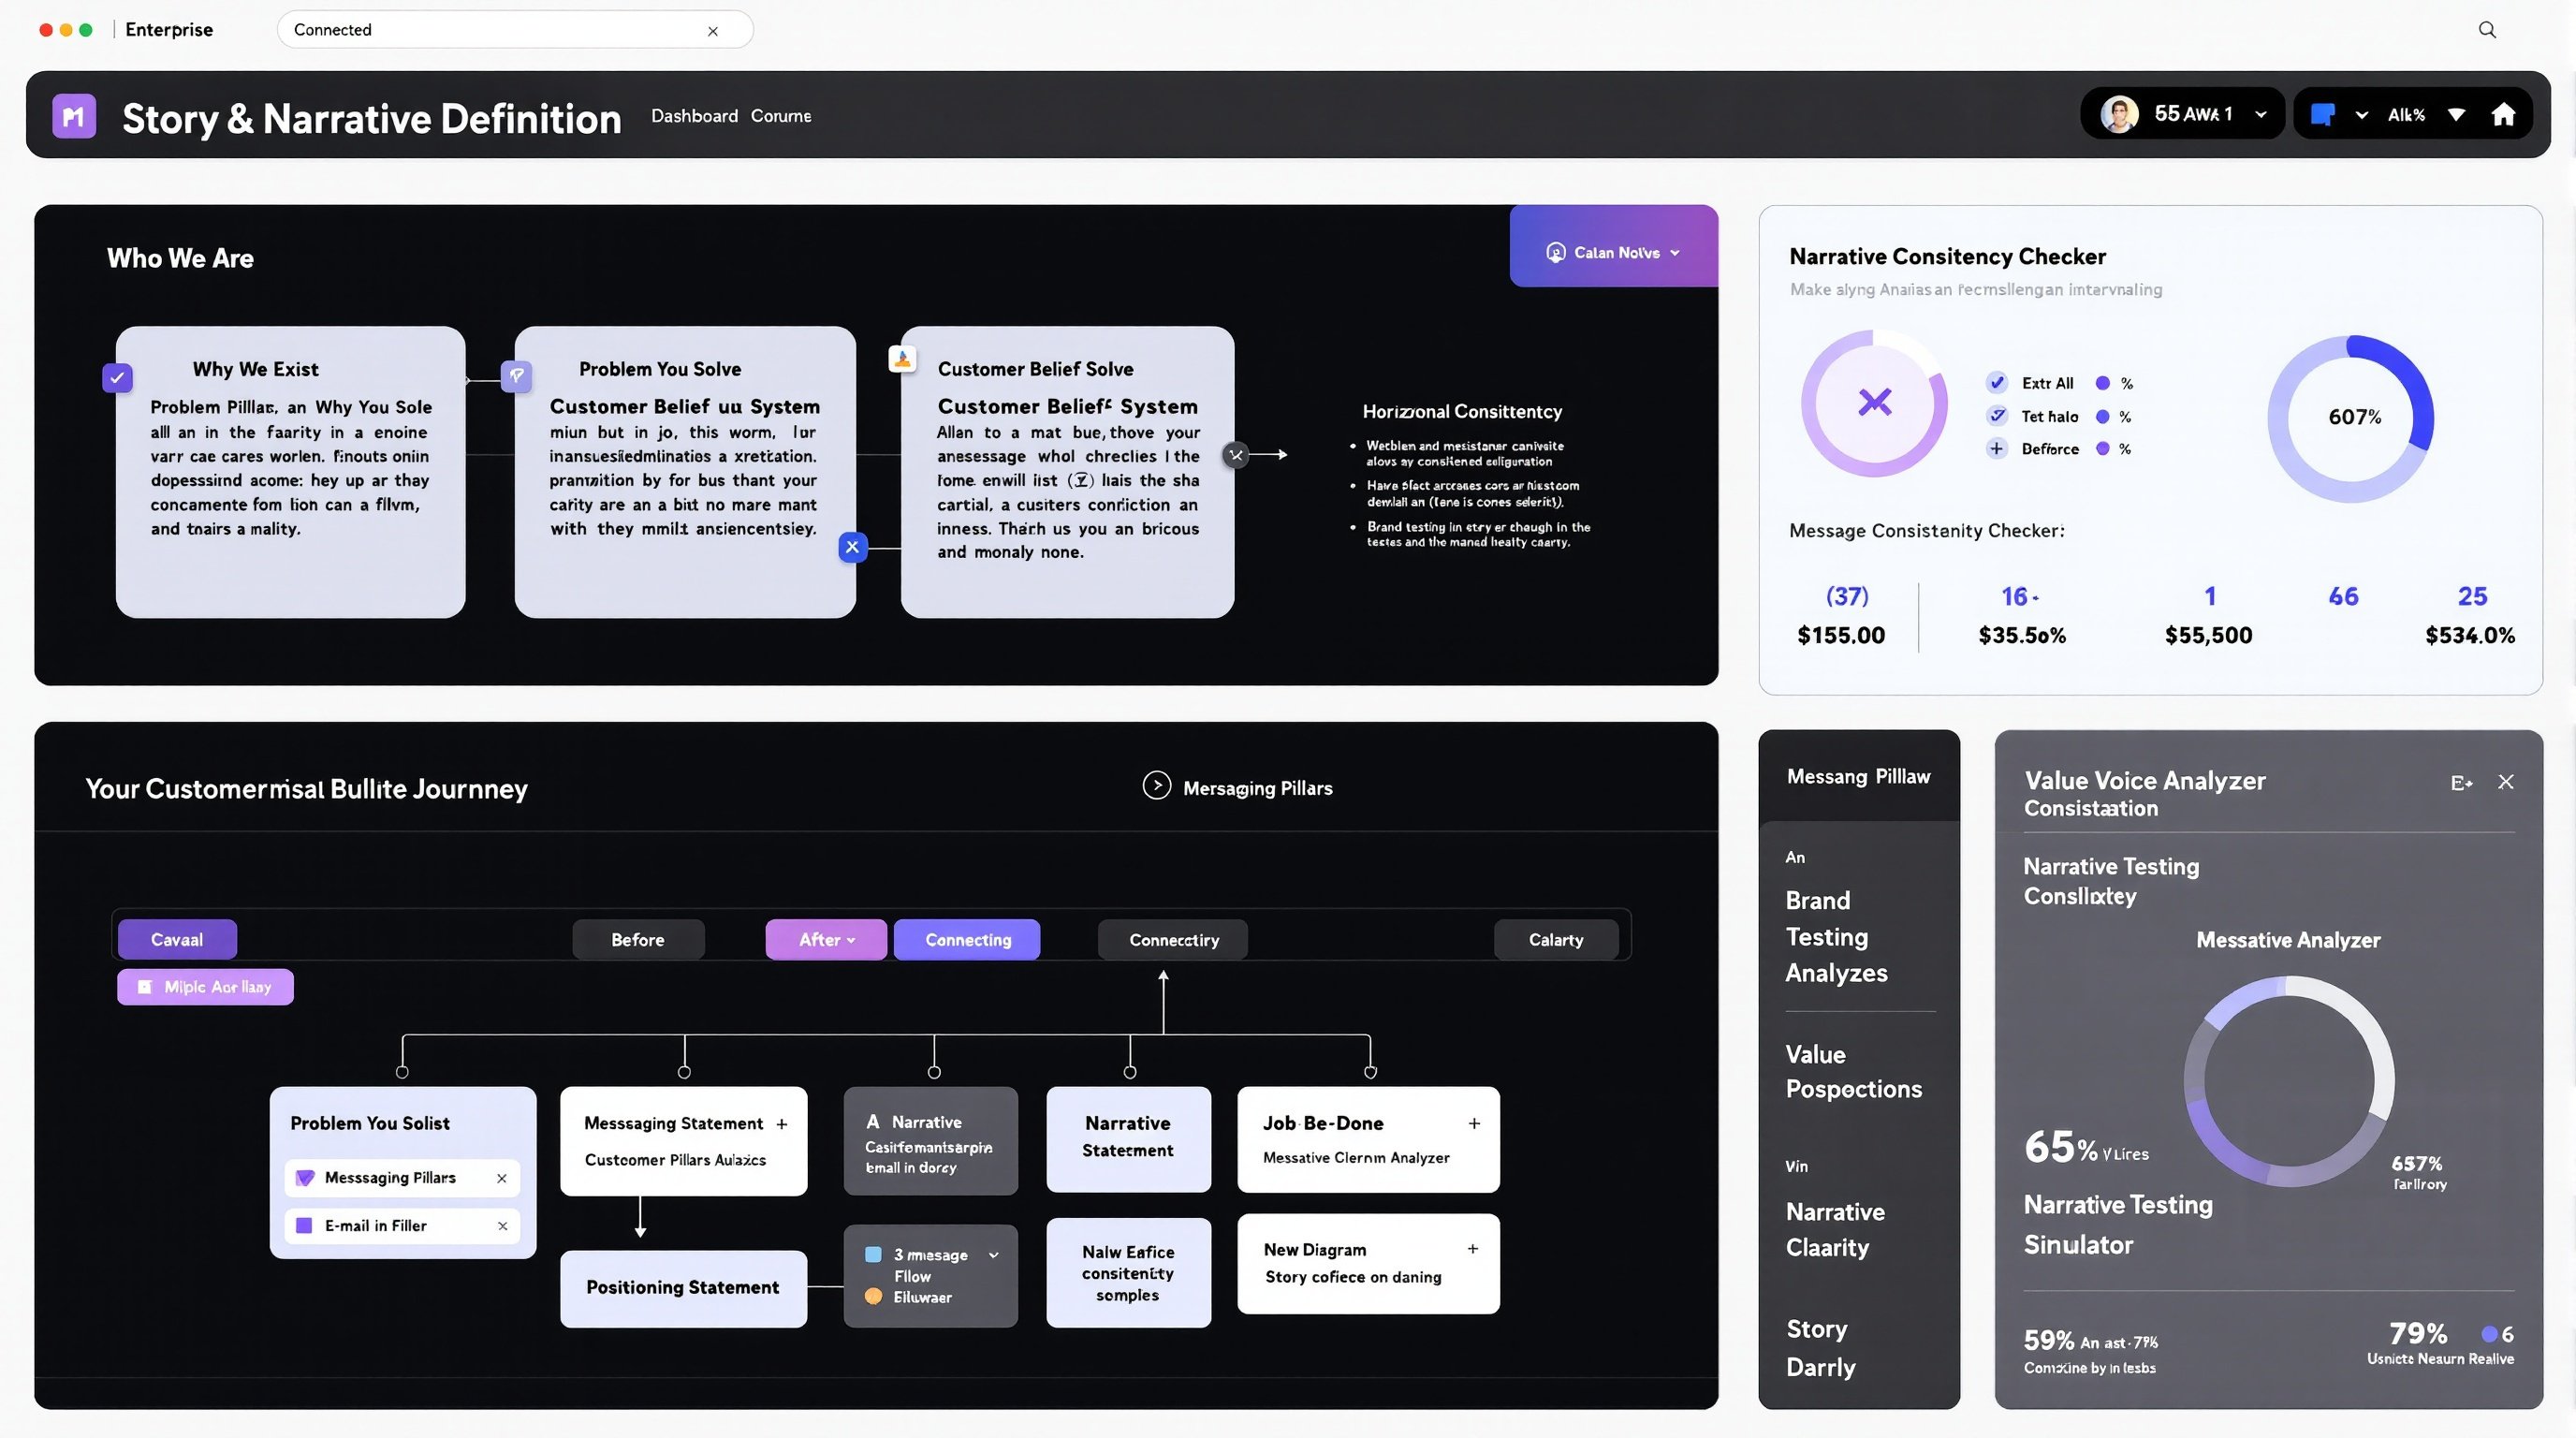Click the purple M app logo
This screenshot has width=2576, height=1438.
[x=73, y=115]
